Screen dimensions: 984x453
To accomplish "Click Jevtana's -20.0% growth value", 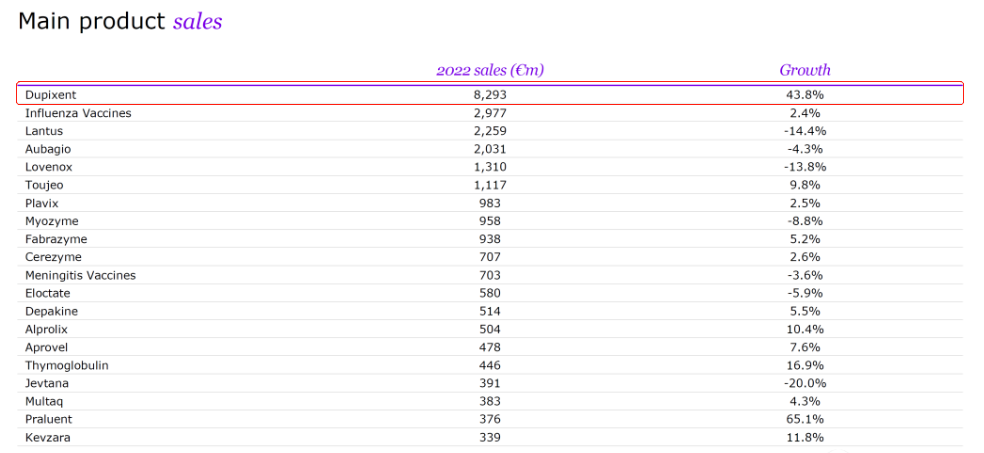I will pos(805,383).
